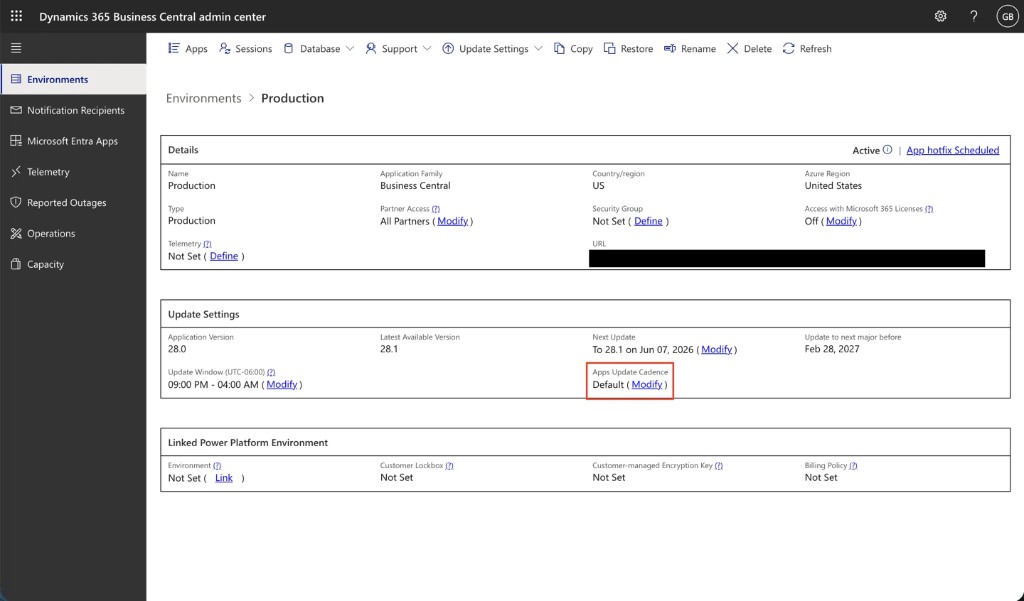Click the Refresh circular arrow icon
Viewport: 1024px width, 601px height.
[x=789, y=48]
